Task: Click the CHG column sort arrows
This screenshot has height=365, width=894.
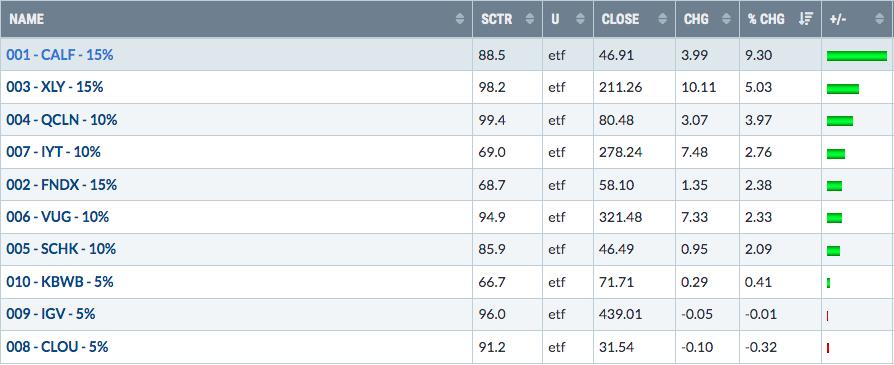Action: coord(726,19)
